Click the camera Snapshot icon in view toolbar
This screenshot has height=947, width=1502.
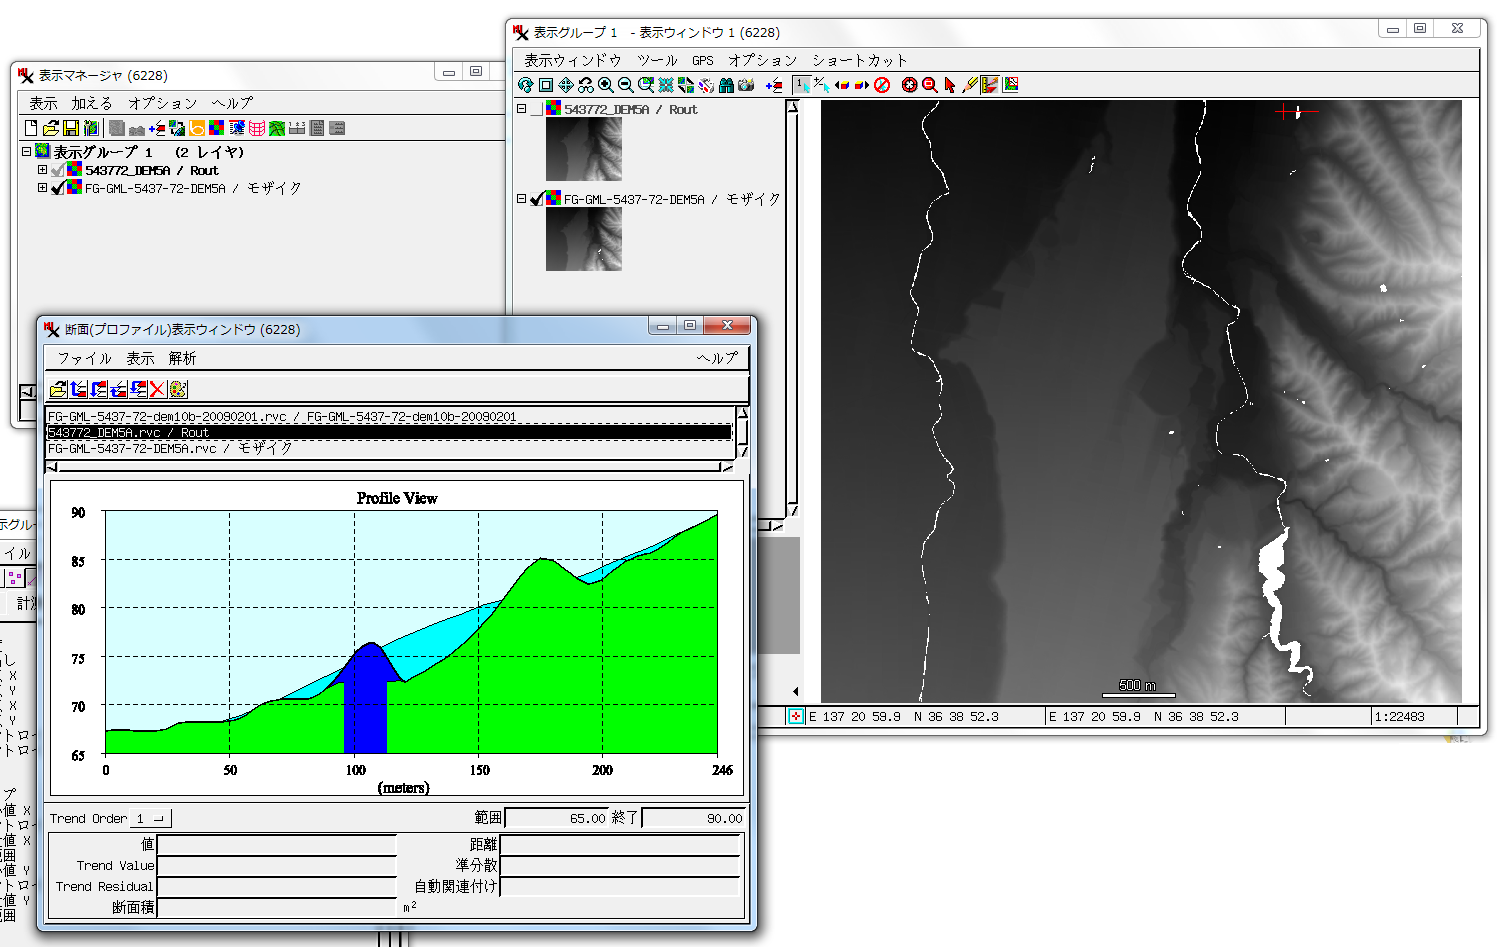[746, 85]
